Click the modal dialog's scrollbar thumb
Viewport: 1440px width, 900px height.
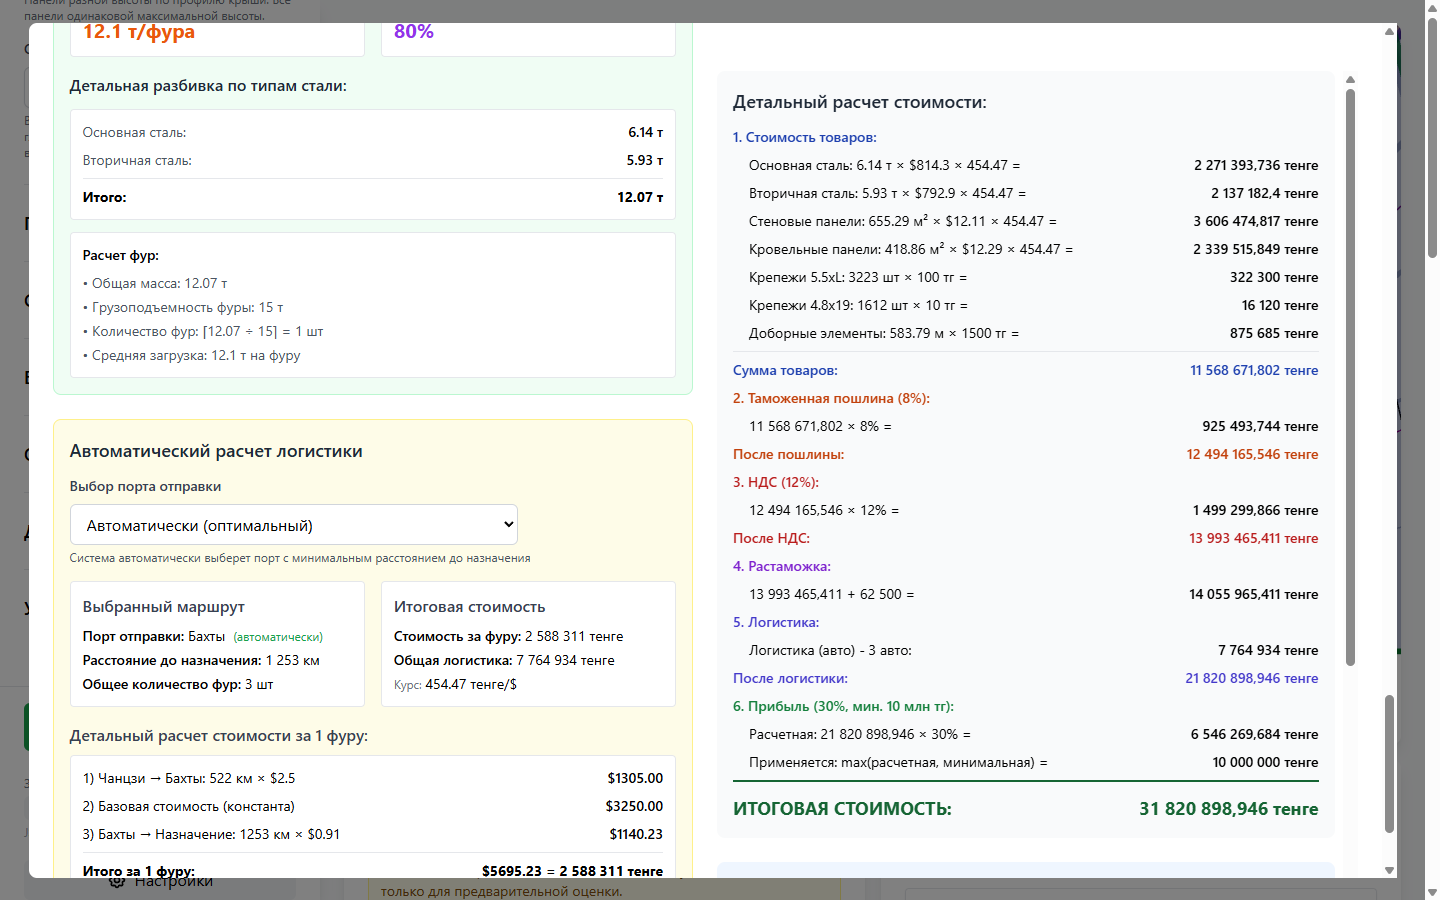point(1389,764)
